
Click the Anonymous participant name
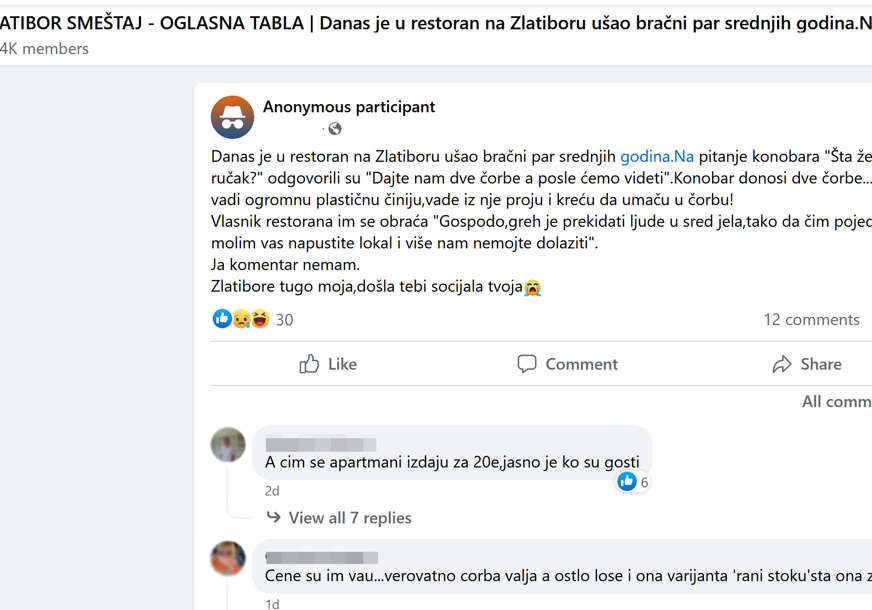[349, 107]
